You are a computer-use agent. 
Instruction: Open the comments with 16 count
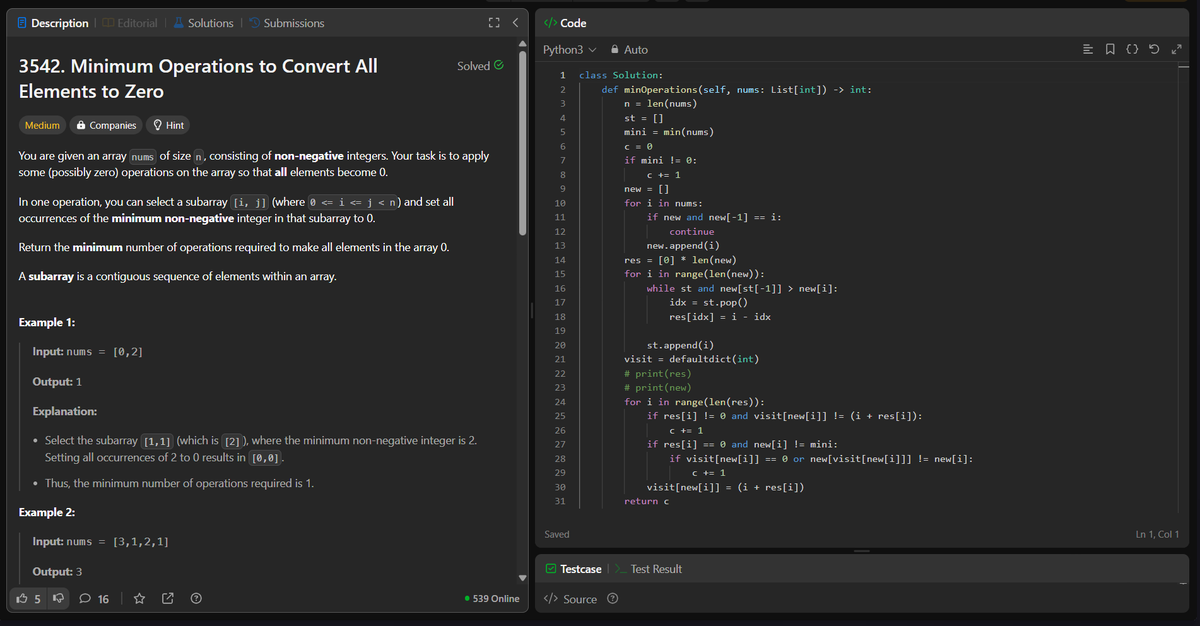point(95,599)
